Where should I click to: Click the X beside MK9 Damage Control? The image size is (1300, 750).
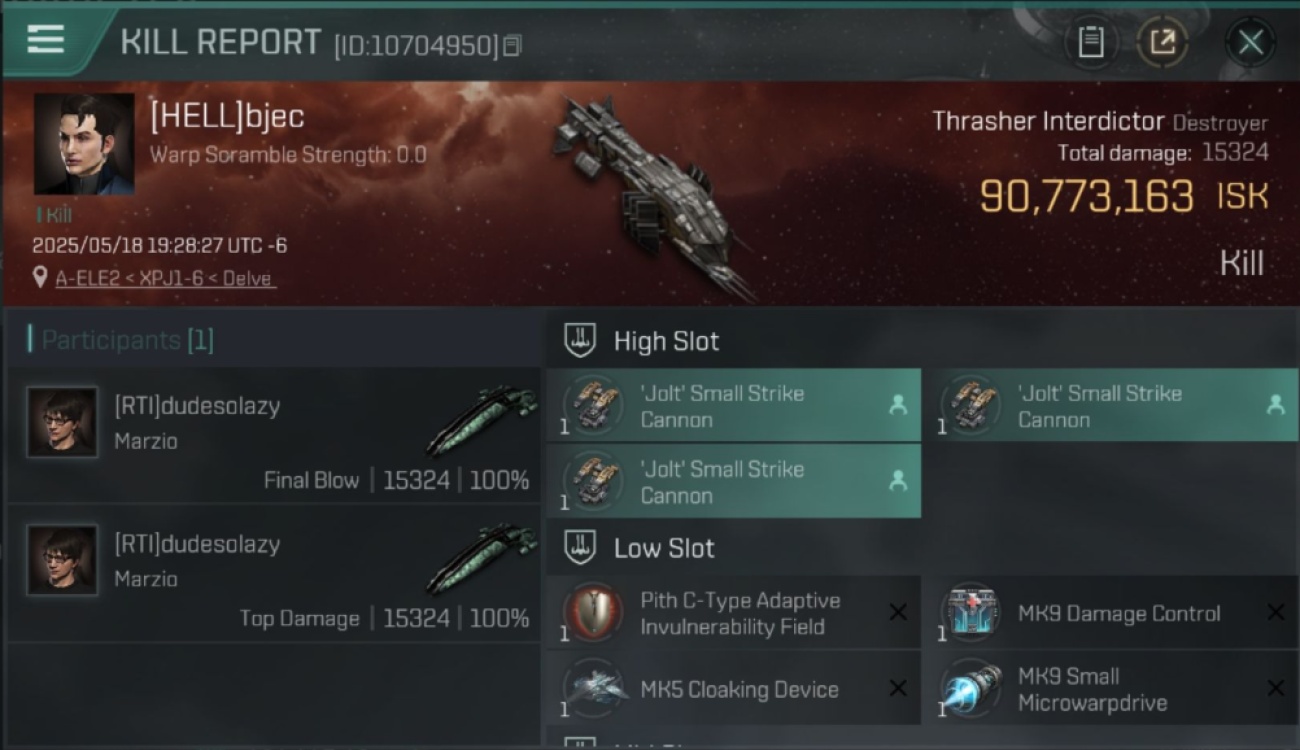coord(1275,612)
